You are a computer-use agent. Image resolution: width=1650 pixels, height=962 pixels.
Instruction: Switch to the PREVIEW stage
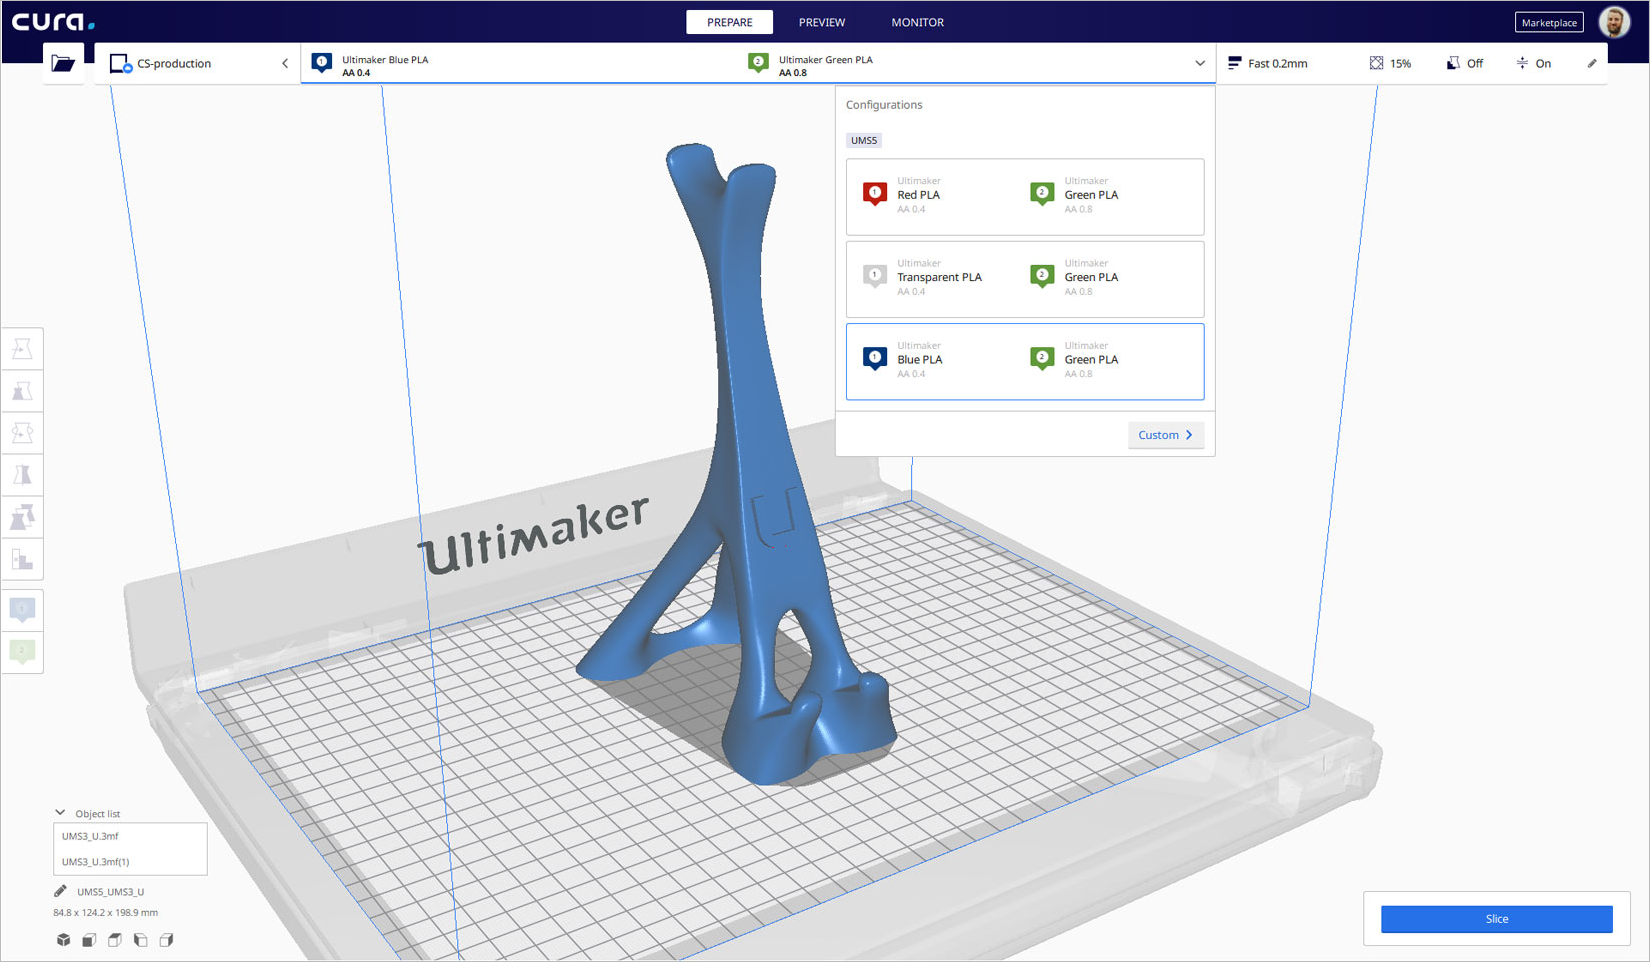pos(822,22)
